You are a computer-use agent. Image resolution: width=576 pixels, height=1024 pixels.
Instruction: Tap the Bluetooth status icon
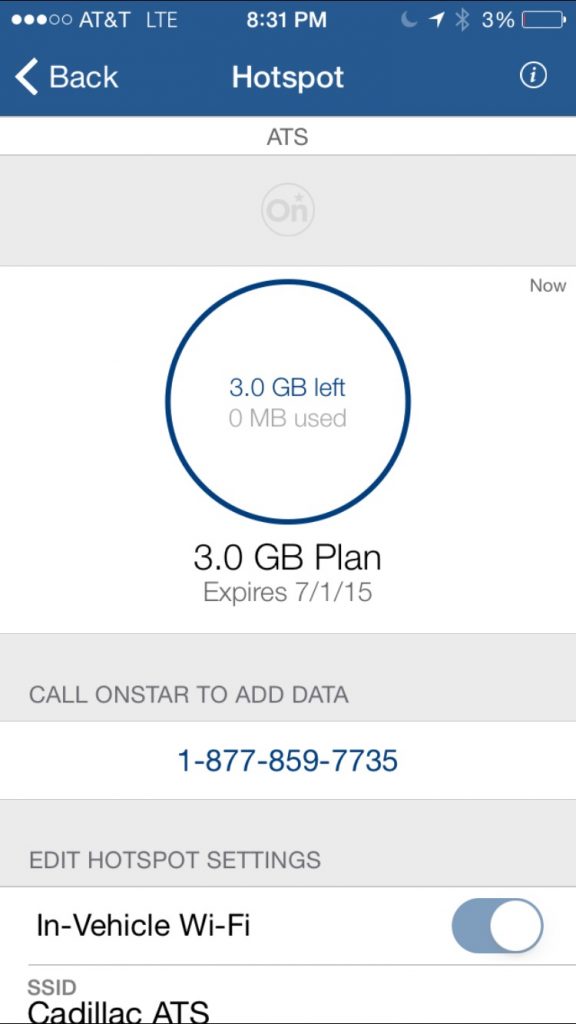point(462,20)
